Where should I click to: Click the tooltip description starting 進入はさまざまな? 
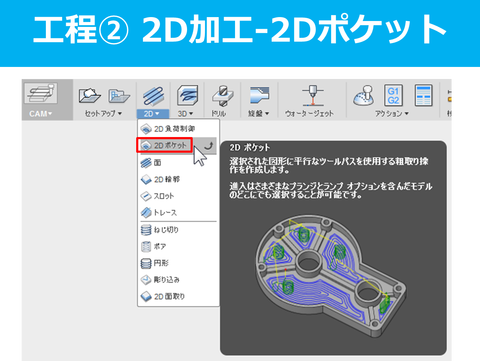[331, 190]
